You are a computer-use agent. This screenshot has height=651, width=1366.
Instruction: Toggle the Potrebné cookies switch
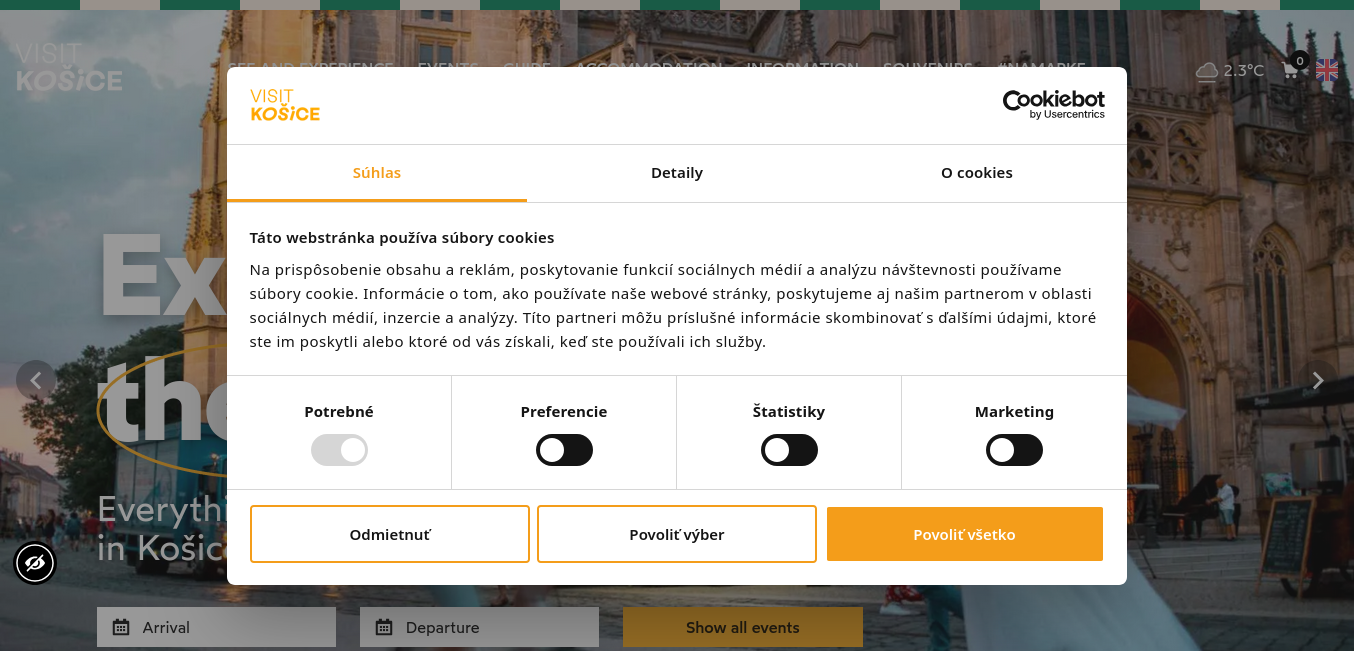tap(339, 450)
